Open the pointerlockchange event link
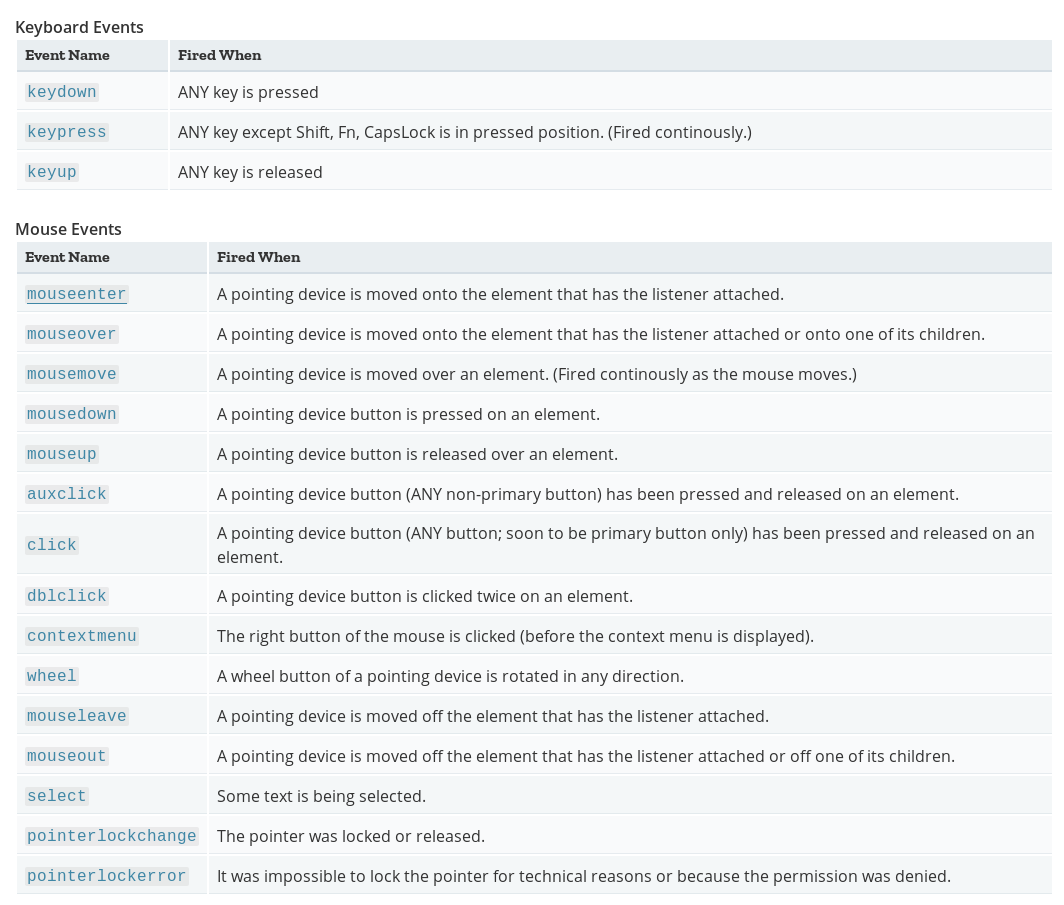This screenshot has height=905, width=1064. [111, 836]
